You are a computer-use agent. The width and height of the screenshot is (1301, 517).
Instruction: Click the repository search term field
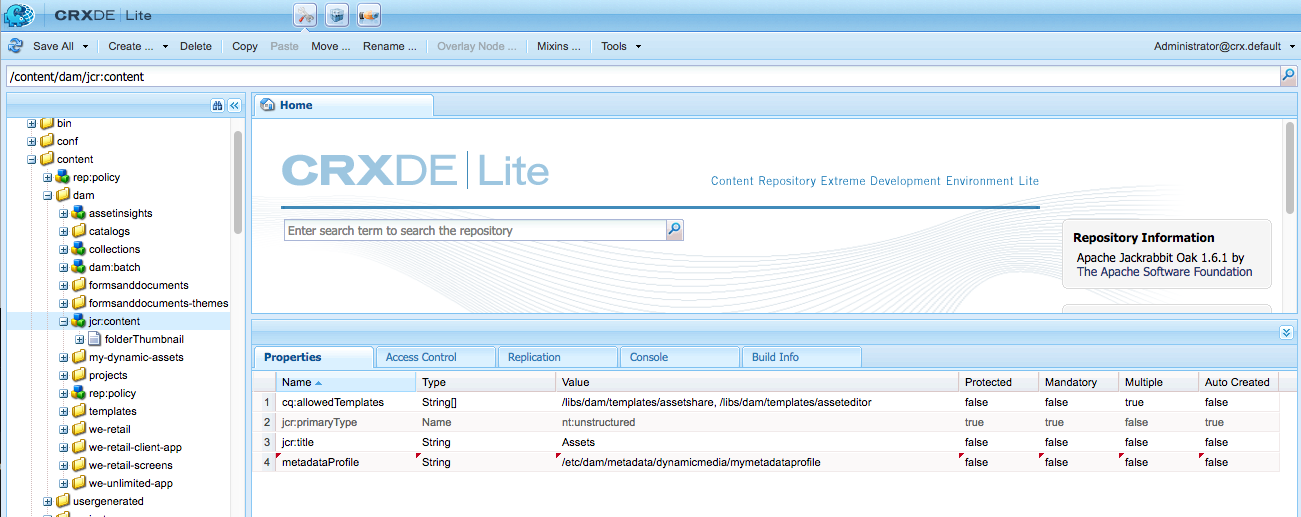coord(475,230)
